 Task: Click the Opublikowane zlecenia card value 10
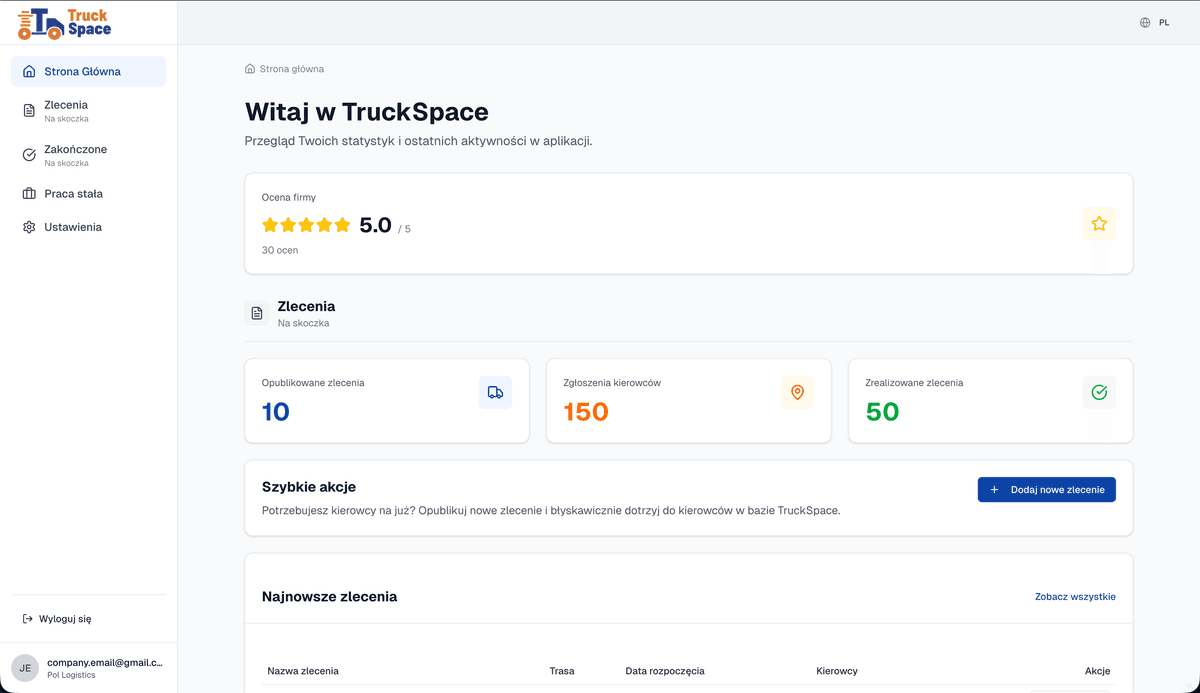coord(275,412)
